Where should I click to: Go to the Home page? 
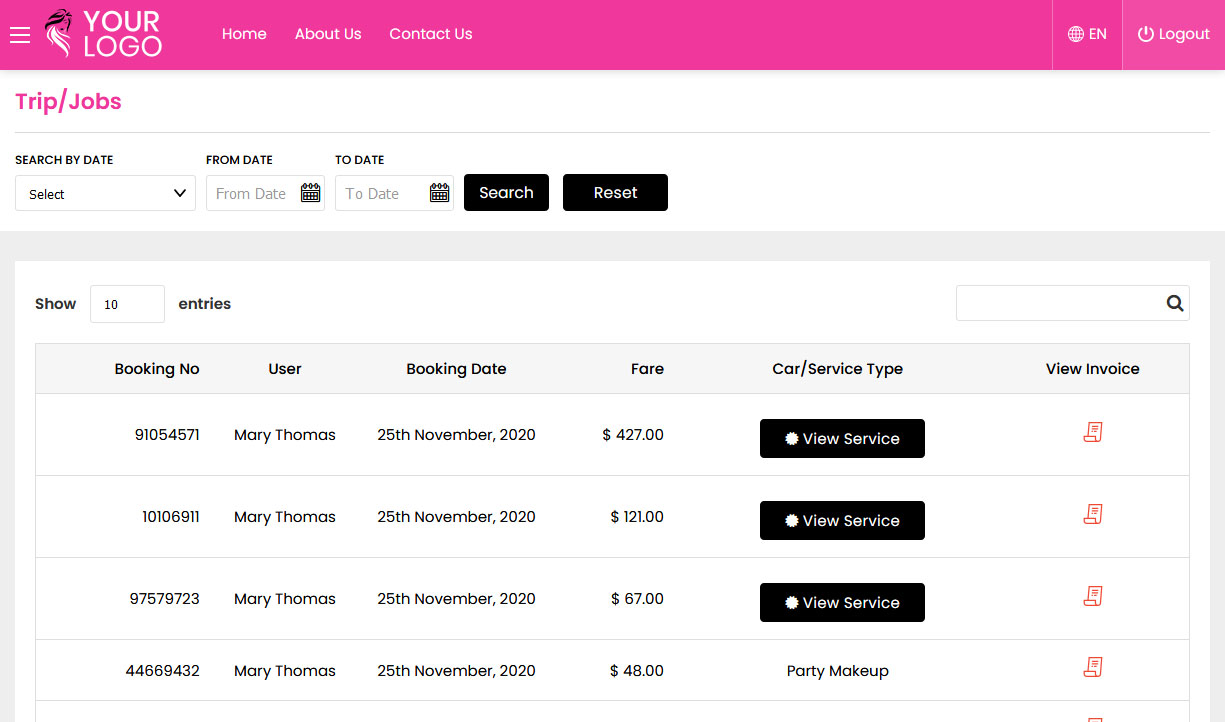244,34
